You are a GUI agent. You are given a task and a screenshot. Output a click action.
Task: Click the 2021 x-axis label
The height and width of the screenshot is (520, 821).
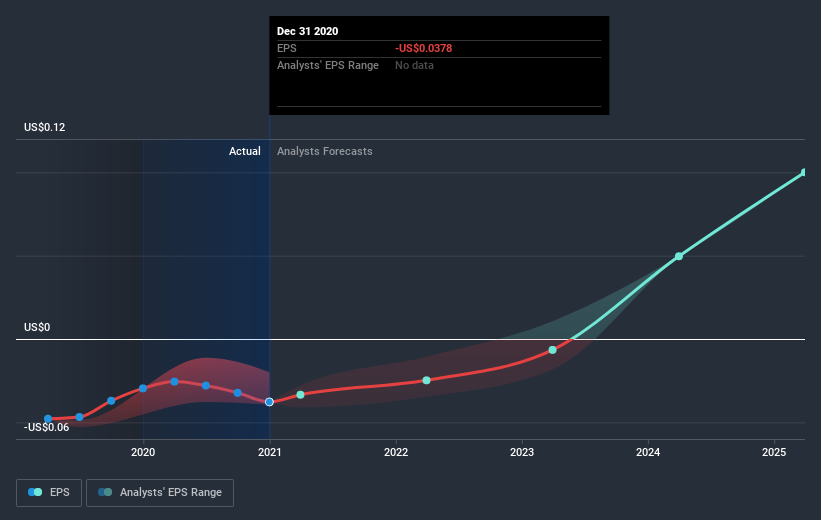[x=269, y=452]
